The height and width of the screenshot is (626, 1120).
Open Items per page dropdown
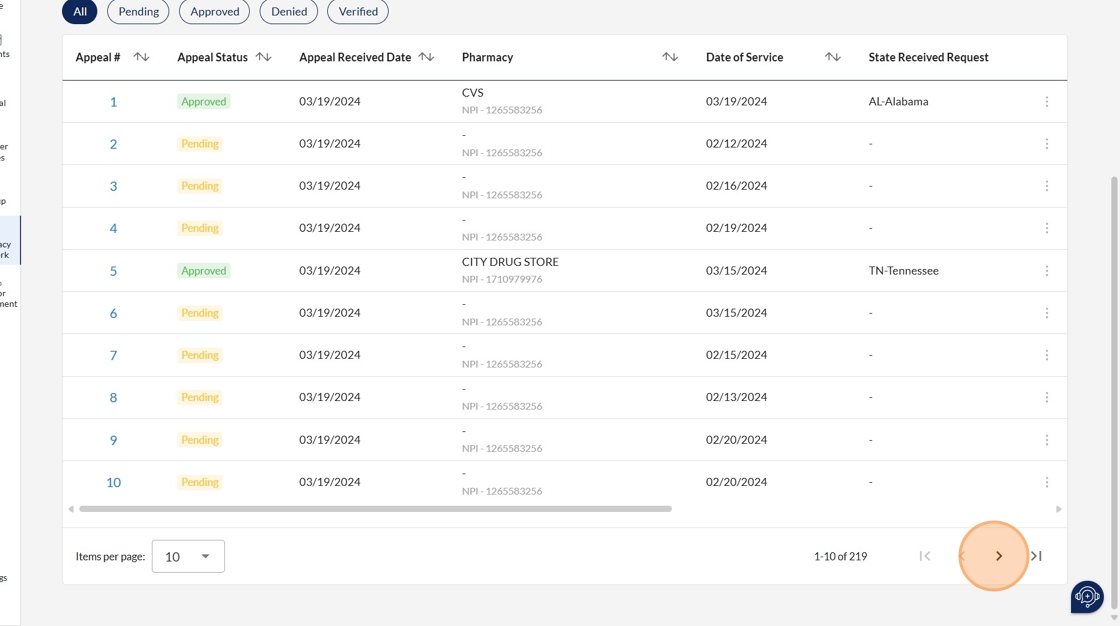click(188, 556)
